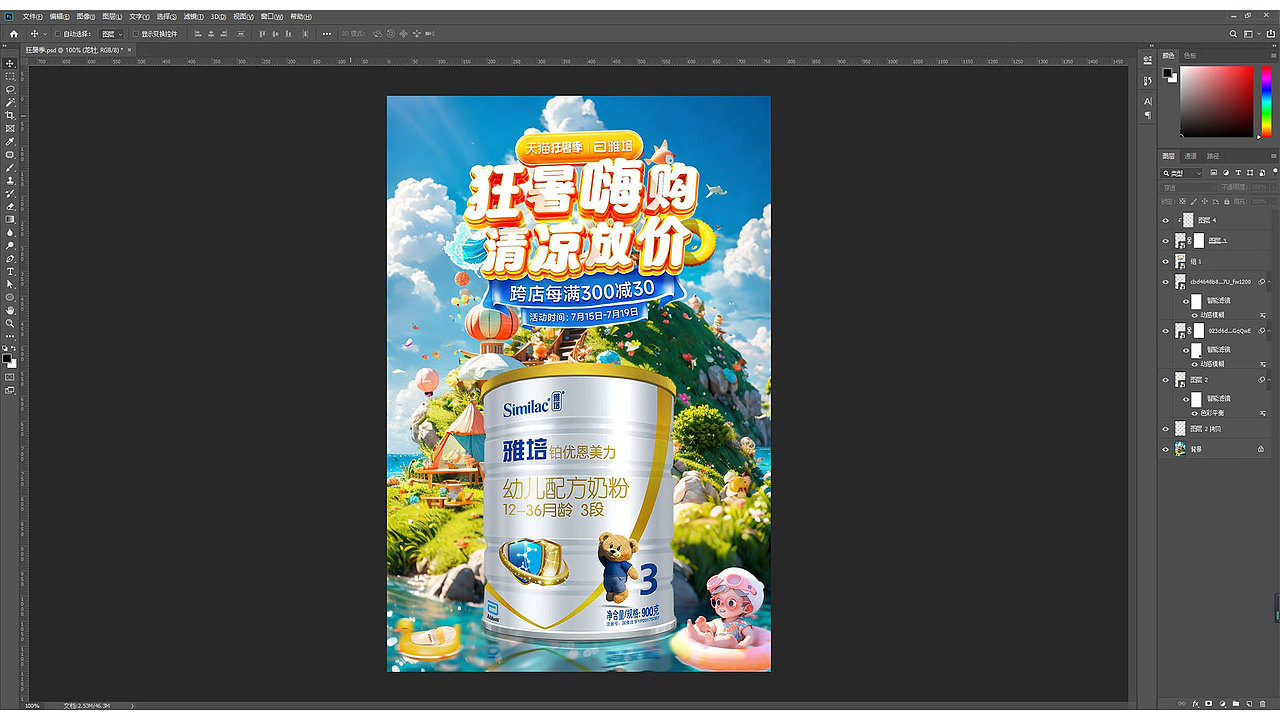Select the Horizontal Type tool
The image size is (1280, 720).
[10, 271]
